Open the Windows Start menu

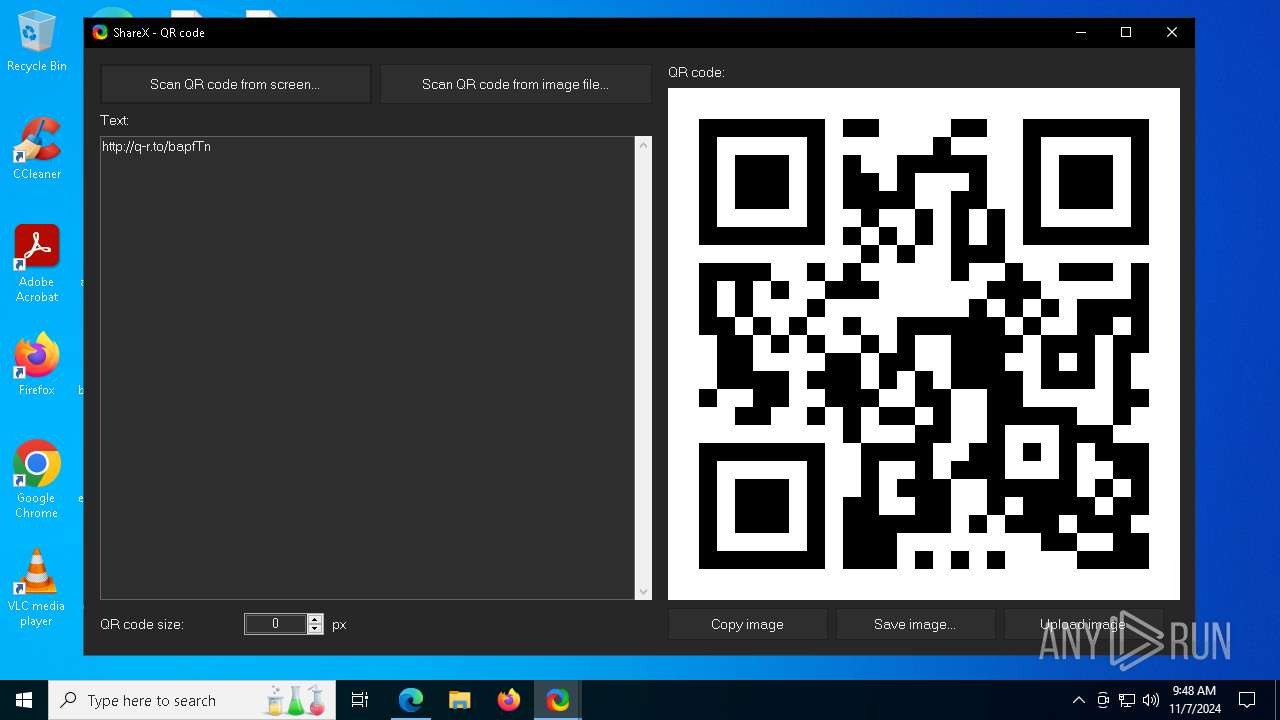pyautogui.click(x=24, y=700)
